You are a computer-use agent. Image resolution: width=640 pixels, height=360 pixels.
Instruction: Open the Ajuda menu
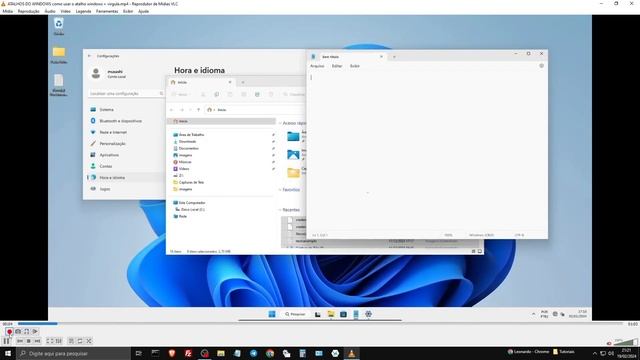pyautogui.click(x=143, y=11)
